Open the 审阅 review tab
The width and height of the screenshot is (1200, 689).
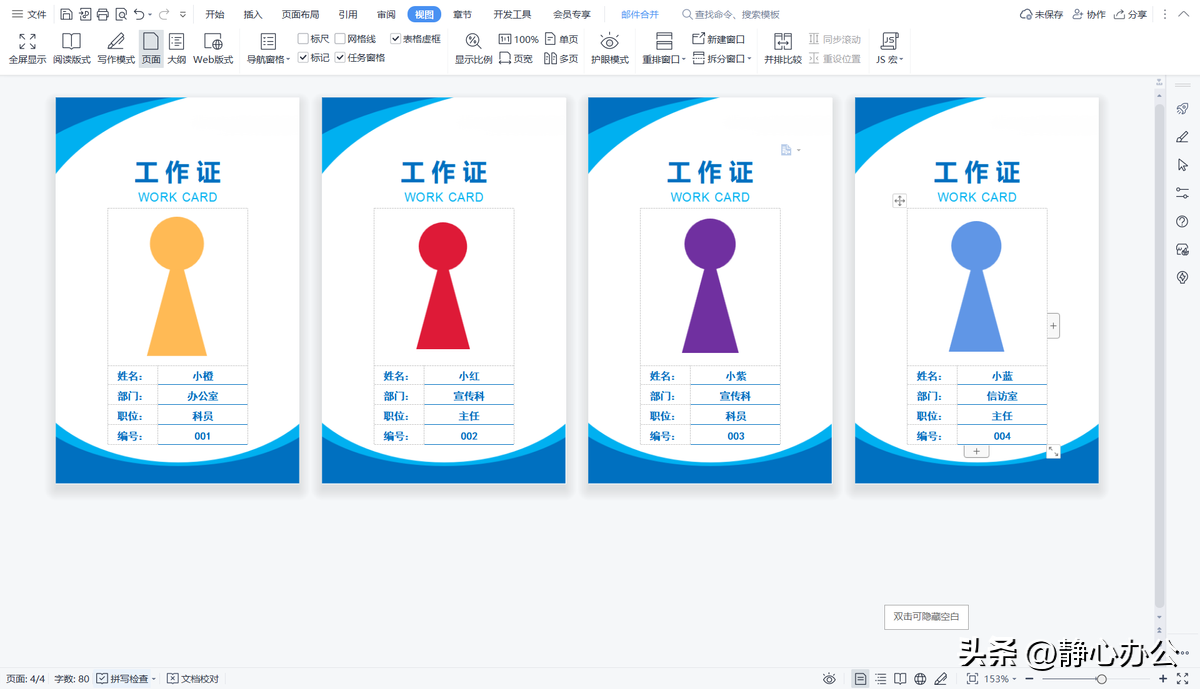(x=386, y=15)
